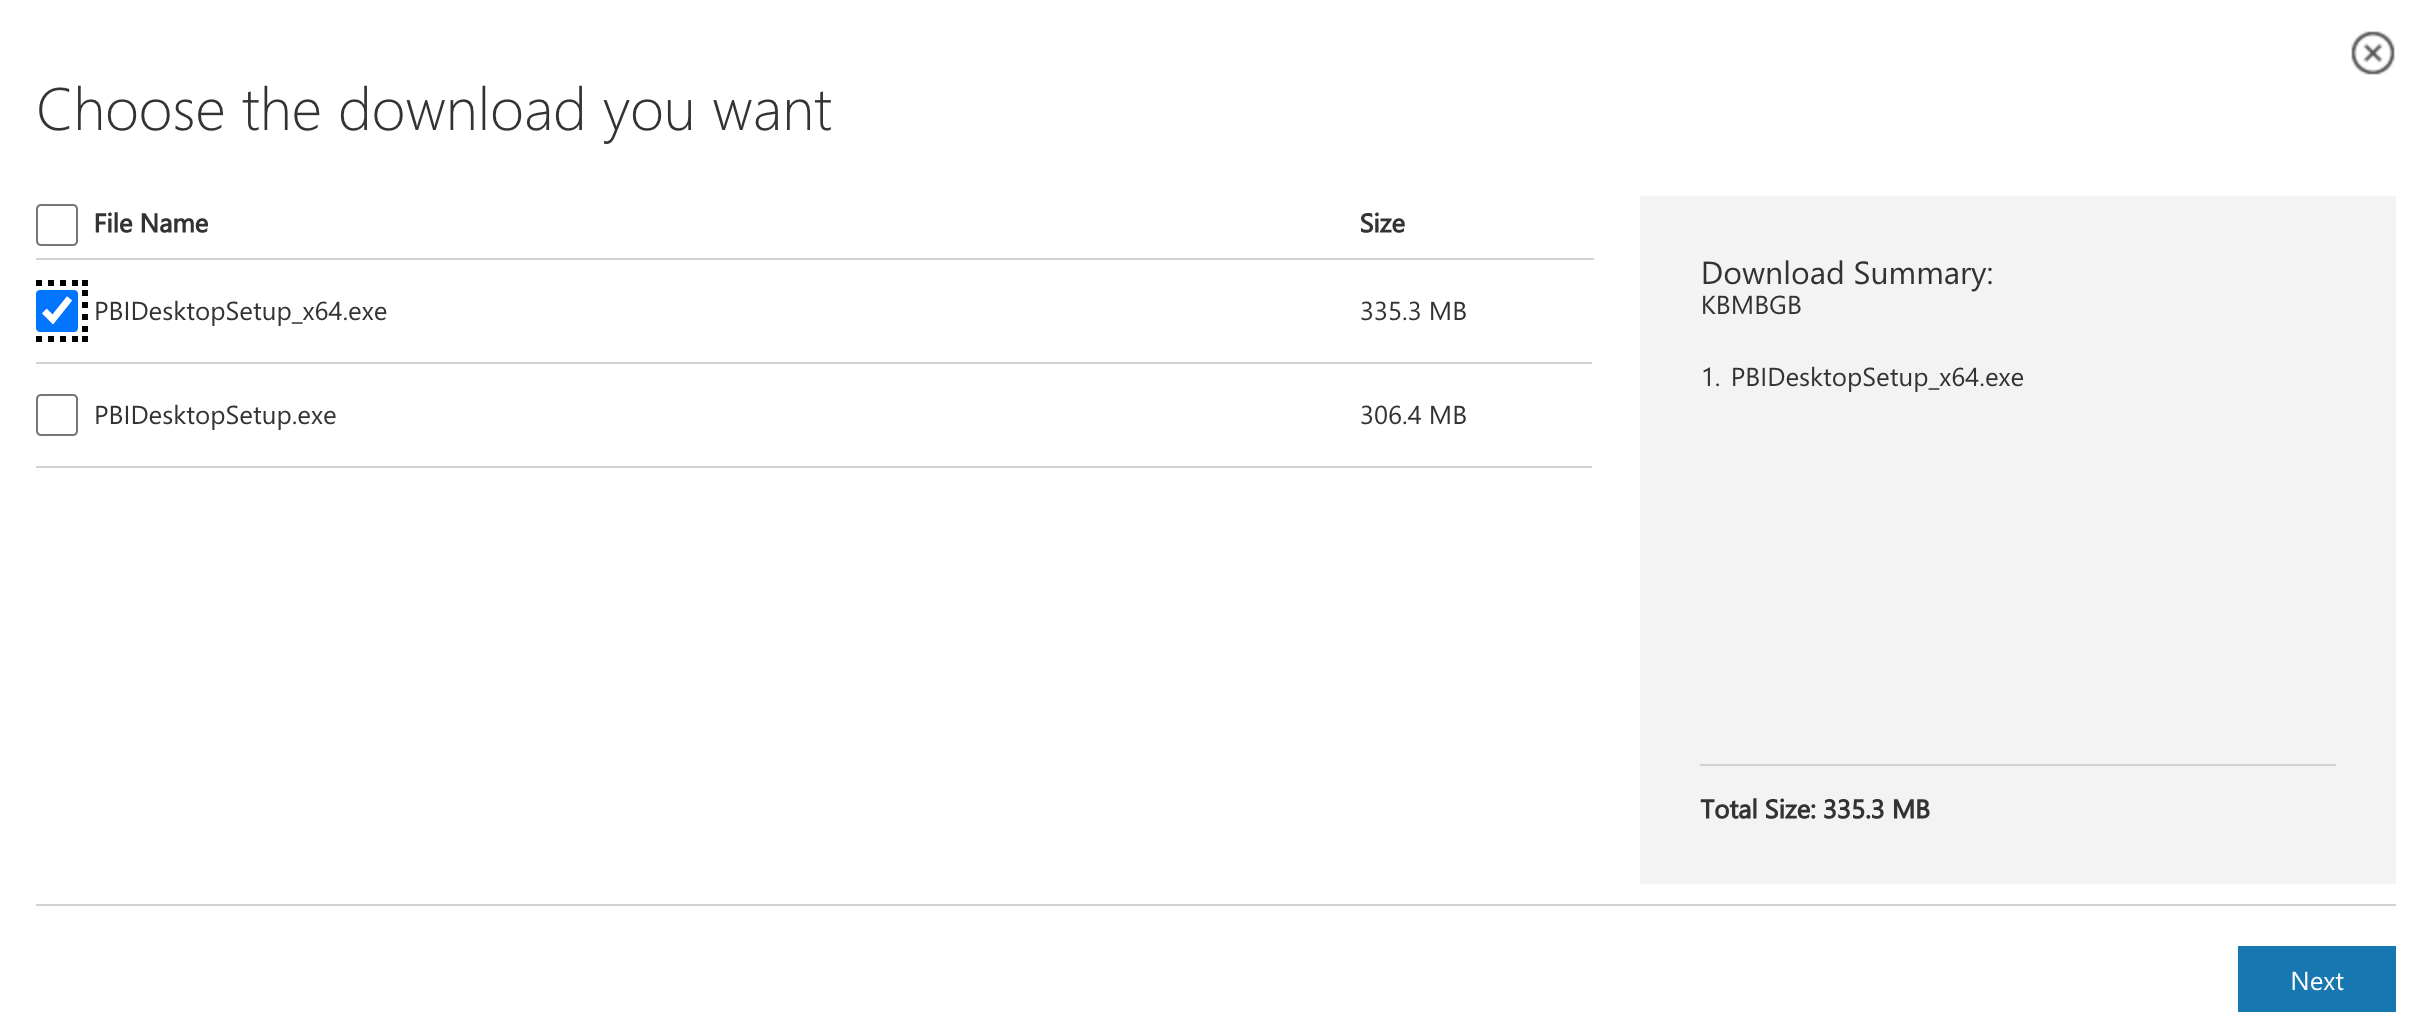Click the Total Size label in summary
Image resolution: width=2426 pixels, height=1028 pixels.
(x=1758, y=810)
